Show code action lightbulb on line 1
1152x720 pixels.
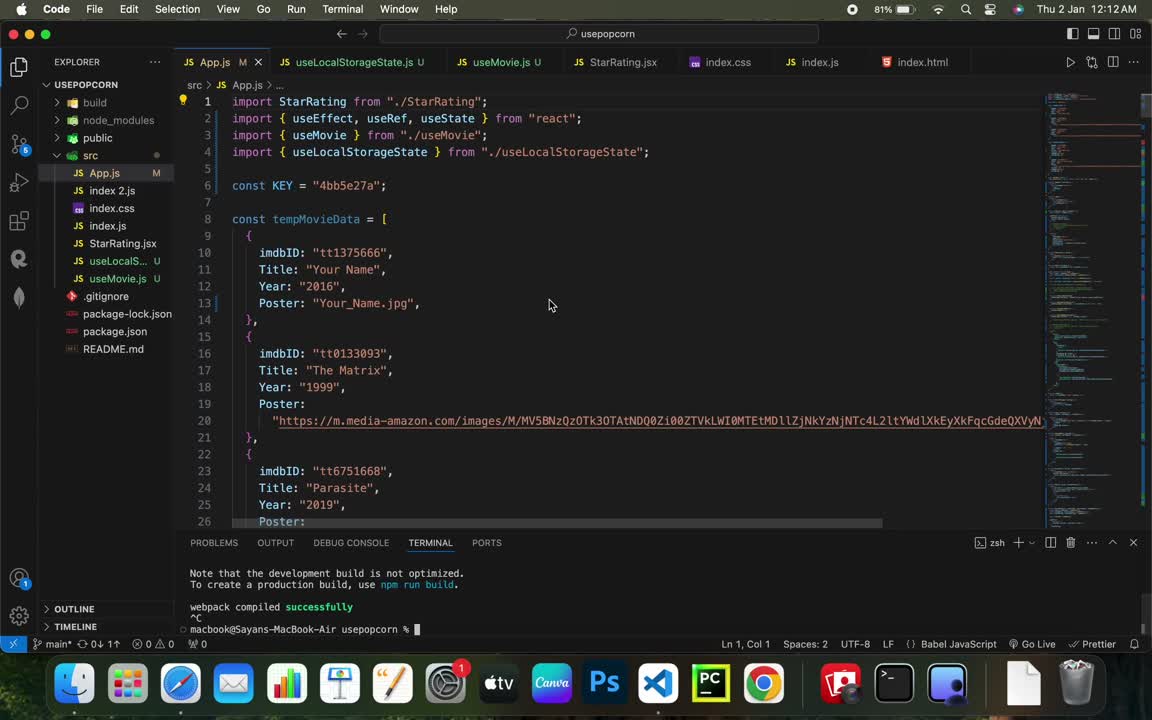pos(183,101)
